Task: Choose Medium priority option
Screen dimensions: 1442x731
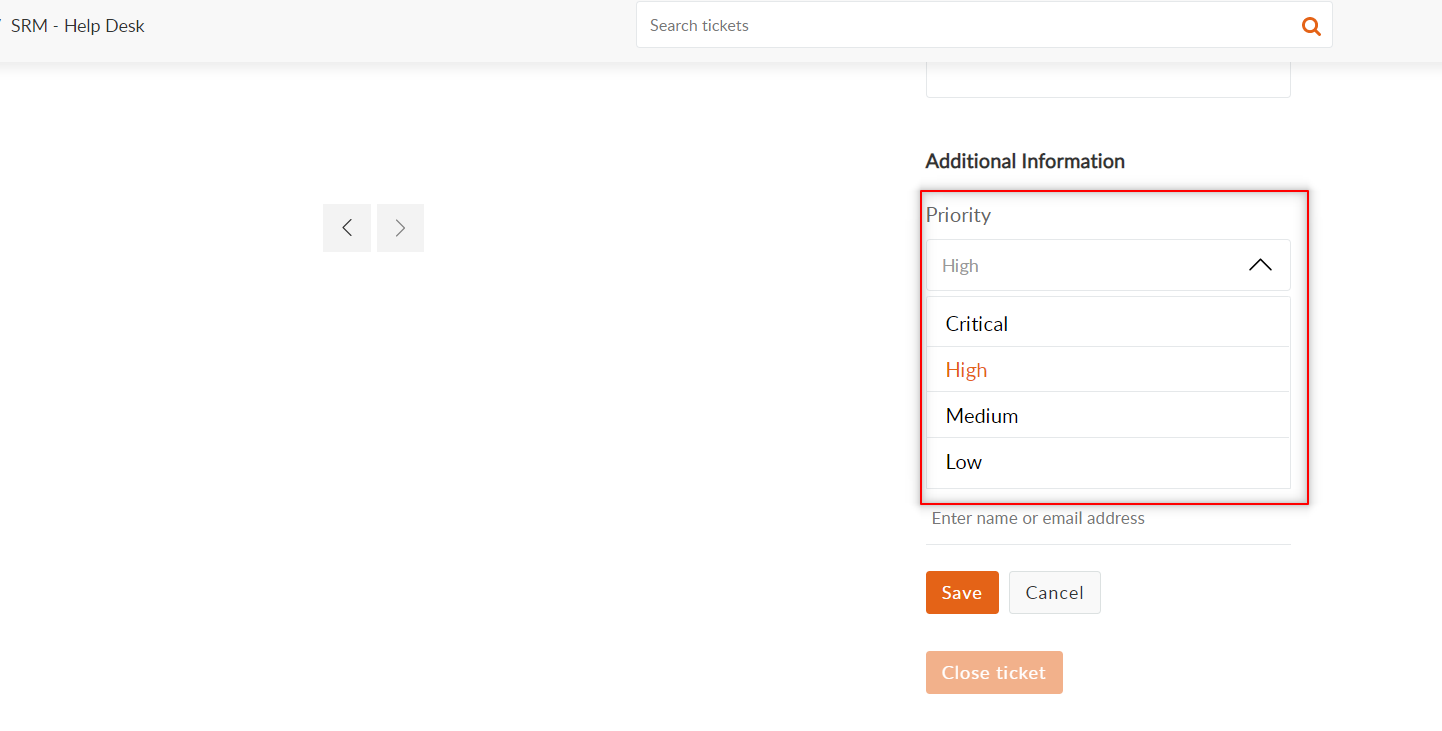Action: [1108, 416]
